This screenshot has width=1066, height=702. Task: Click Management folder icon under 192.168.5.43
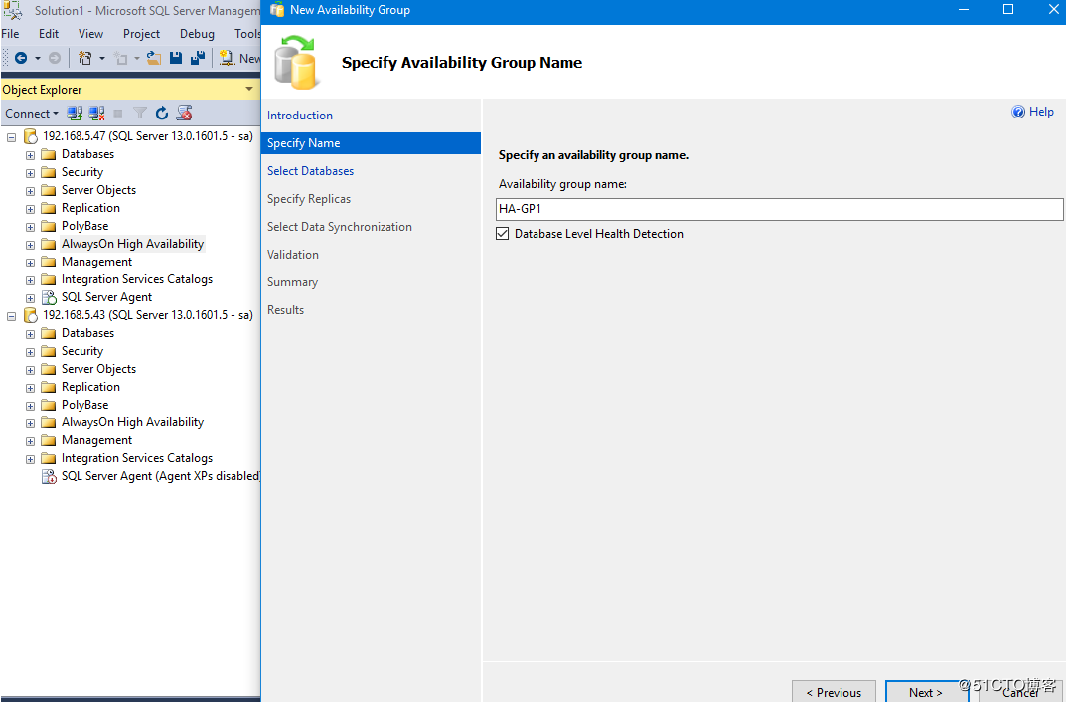coord(48,440)
